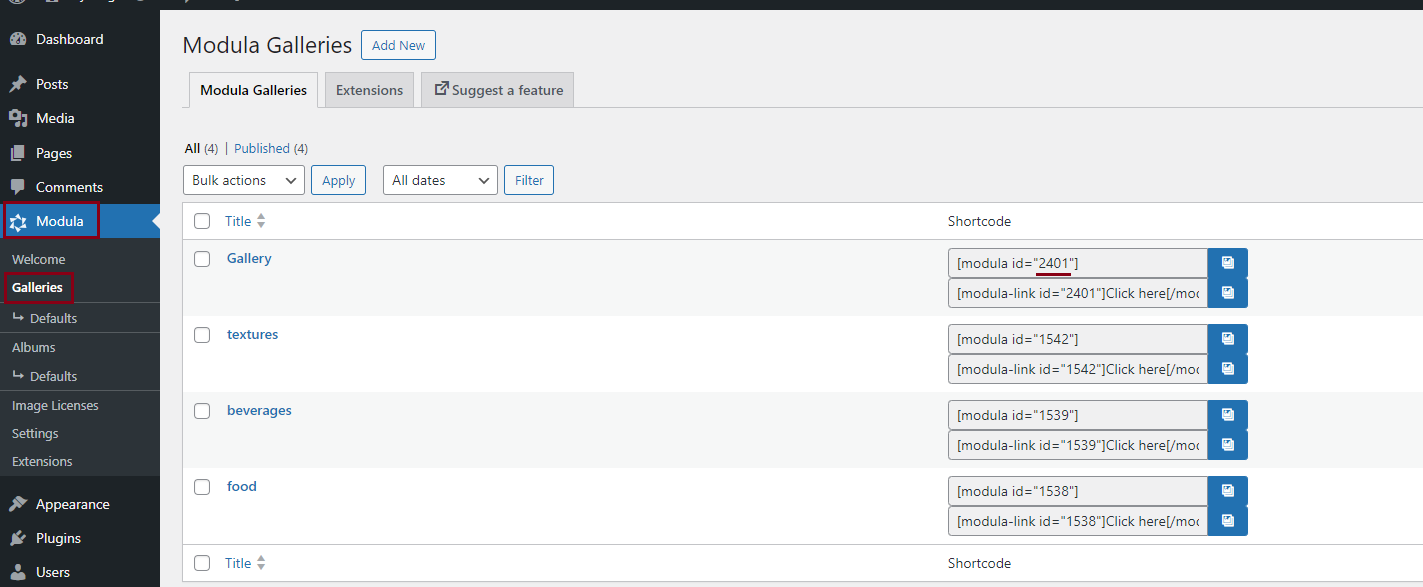Click the Appearance brush icon
1423x587 pixels.
[x=18, y=504]
